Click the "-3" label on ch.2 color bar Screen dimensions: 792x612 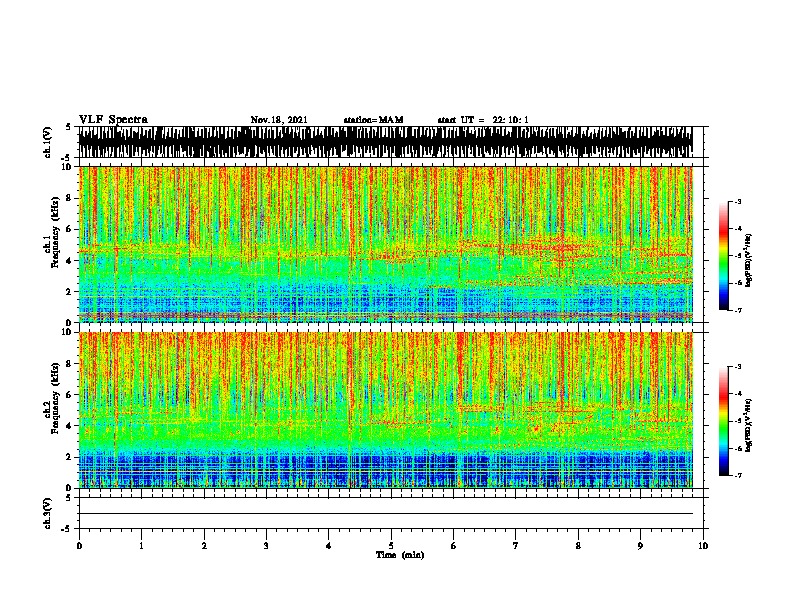(x=738, y=367)
